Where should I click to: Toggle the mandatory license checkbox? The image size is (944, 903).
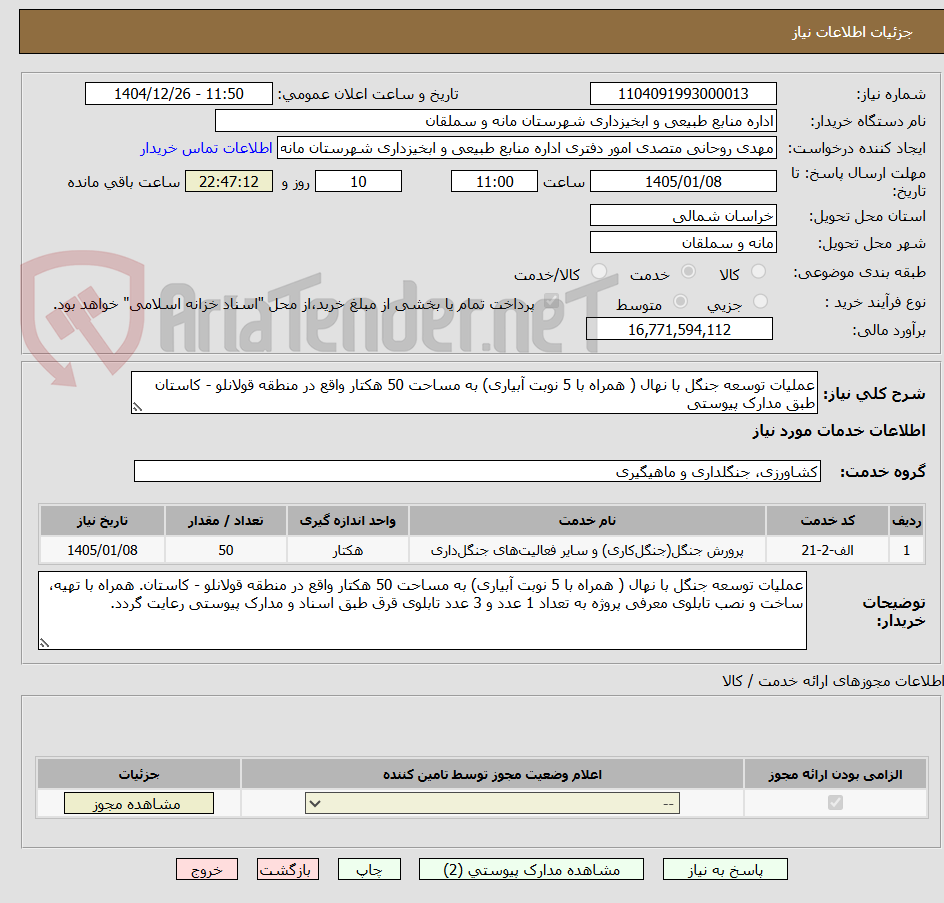835,802
